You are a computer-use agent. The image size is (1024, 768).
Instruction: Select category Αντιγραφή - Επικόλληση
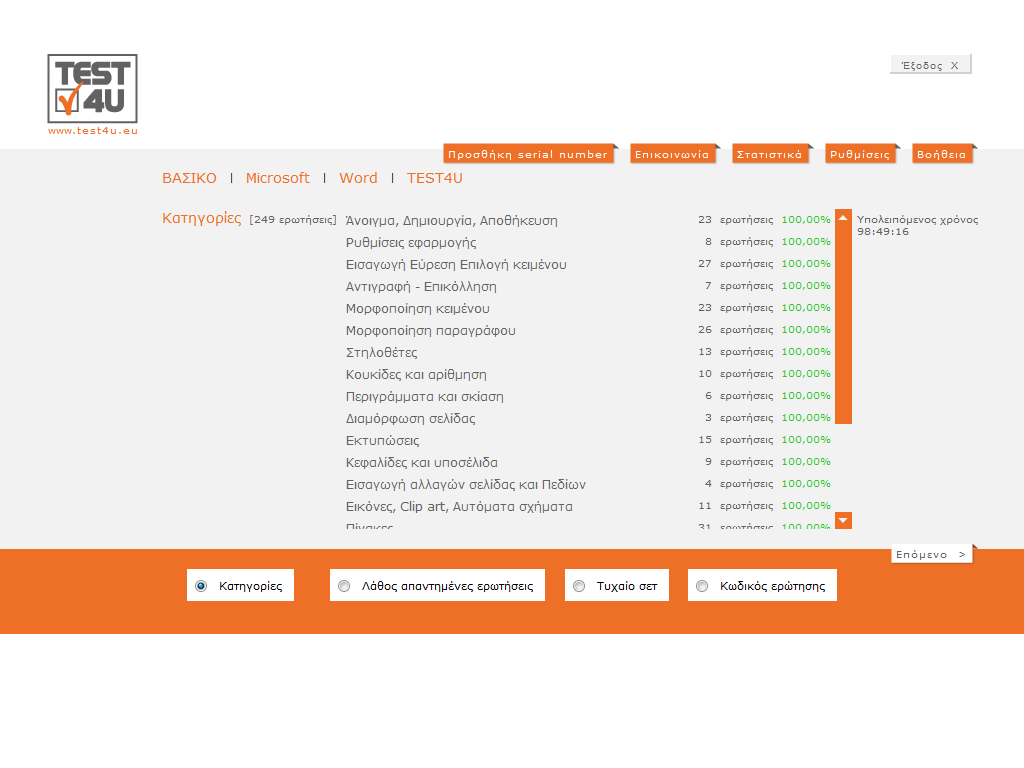[x=421, y=287]
